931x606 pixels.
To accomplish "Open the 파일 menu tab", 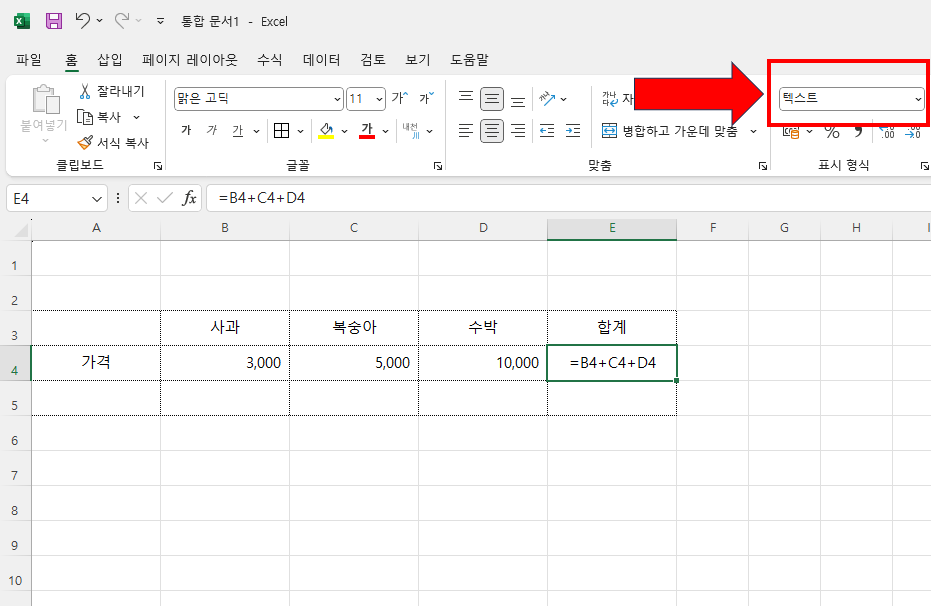I will coord(28,60).
